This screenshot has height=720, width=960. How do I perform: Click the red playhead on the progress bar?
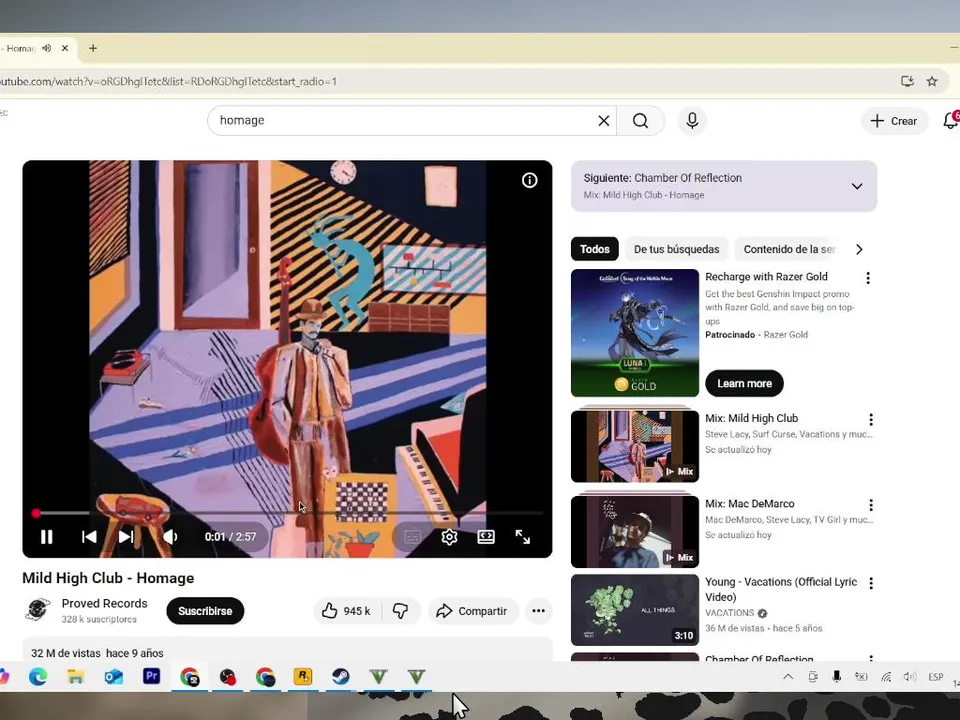pos(36,513)
